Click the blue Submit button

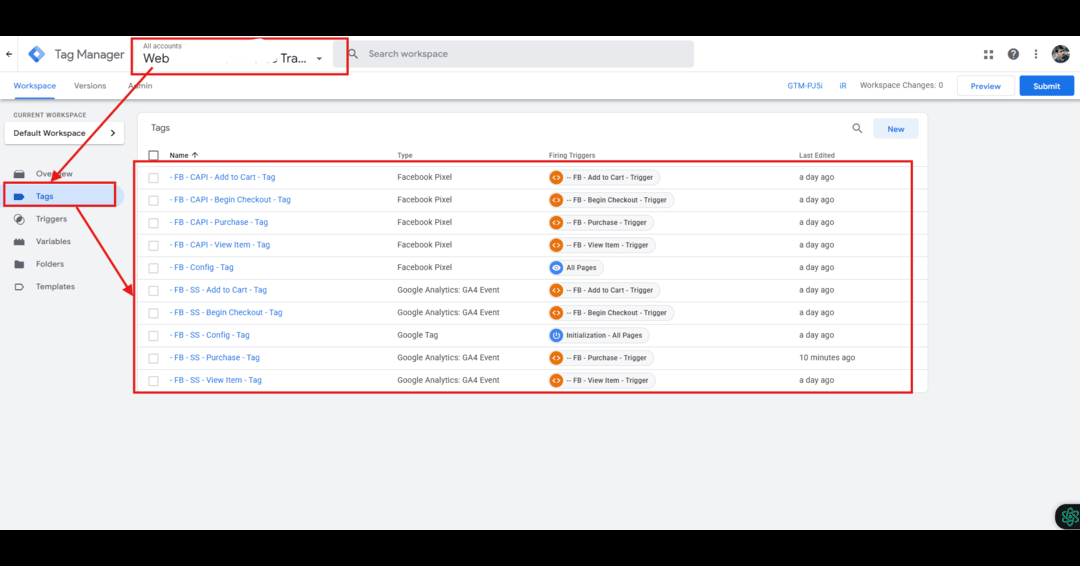point(1046,86)
